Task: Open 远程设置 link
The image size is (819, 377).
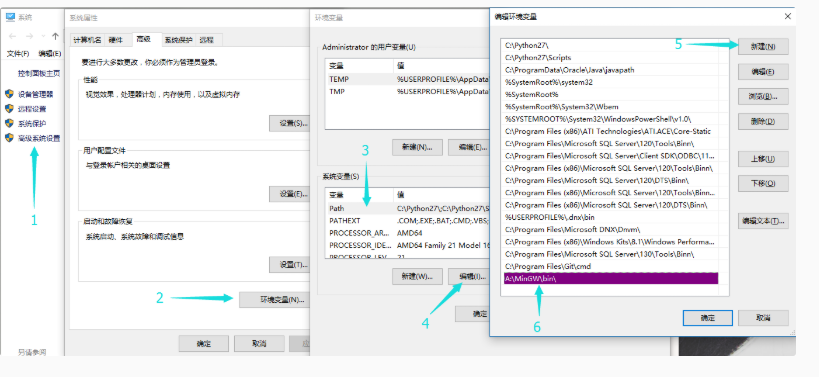Action: [x=32, y=109]
